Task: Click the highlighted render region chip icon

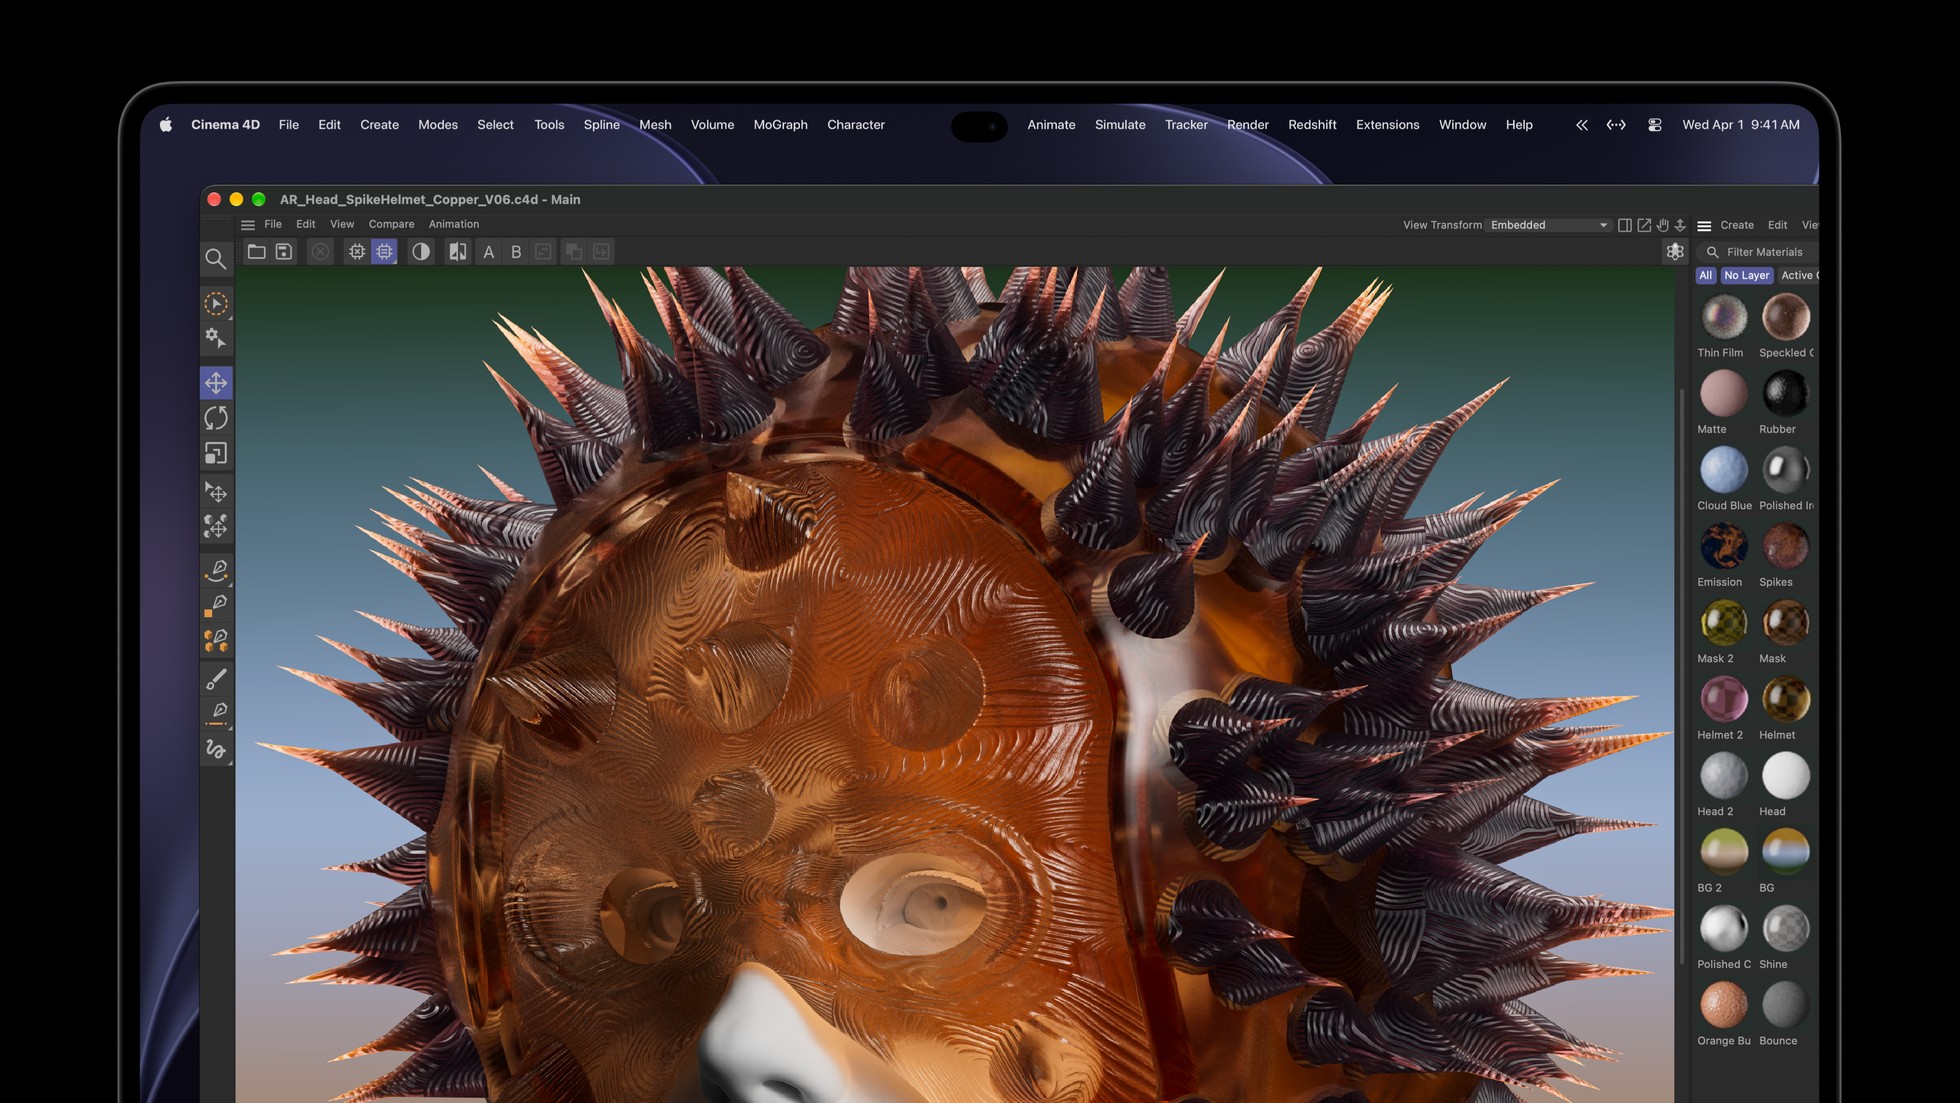Action: 385,252
